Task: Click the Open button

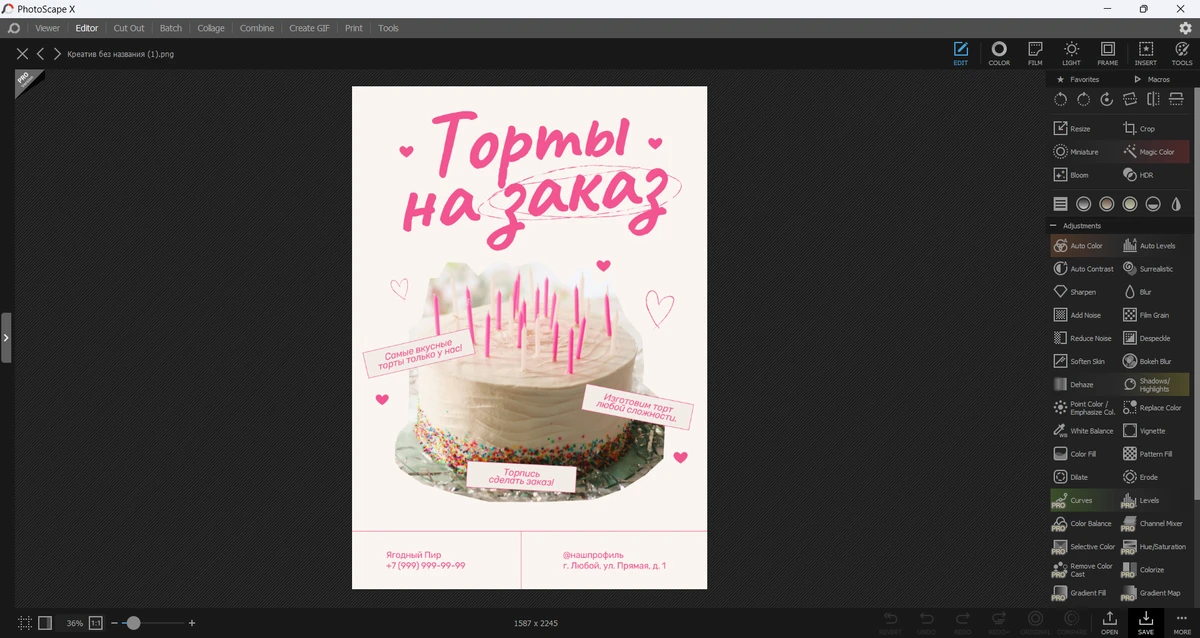Action: tap(1109, 622)
